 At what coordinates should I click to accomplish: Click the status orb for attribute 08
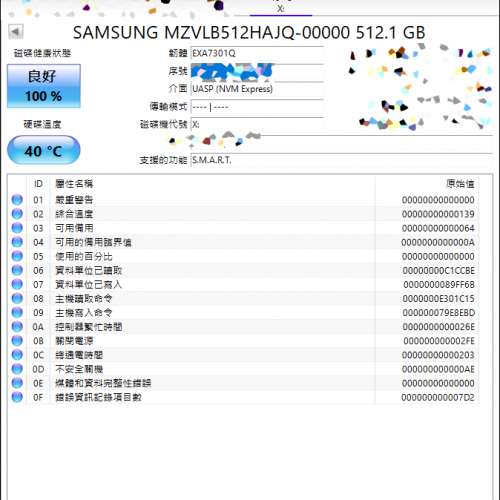[x=17, y=298]
